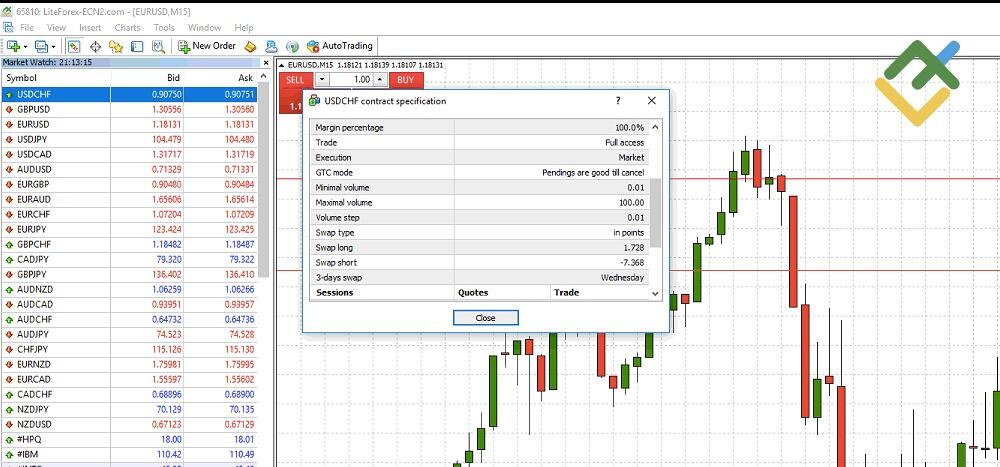Screen dimensions: 1000x467
Task: Decrease the one-click trading volume
Action: click(322, 80)
